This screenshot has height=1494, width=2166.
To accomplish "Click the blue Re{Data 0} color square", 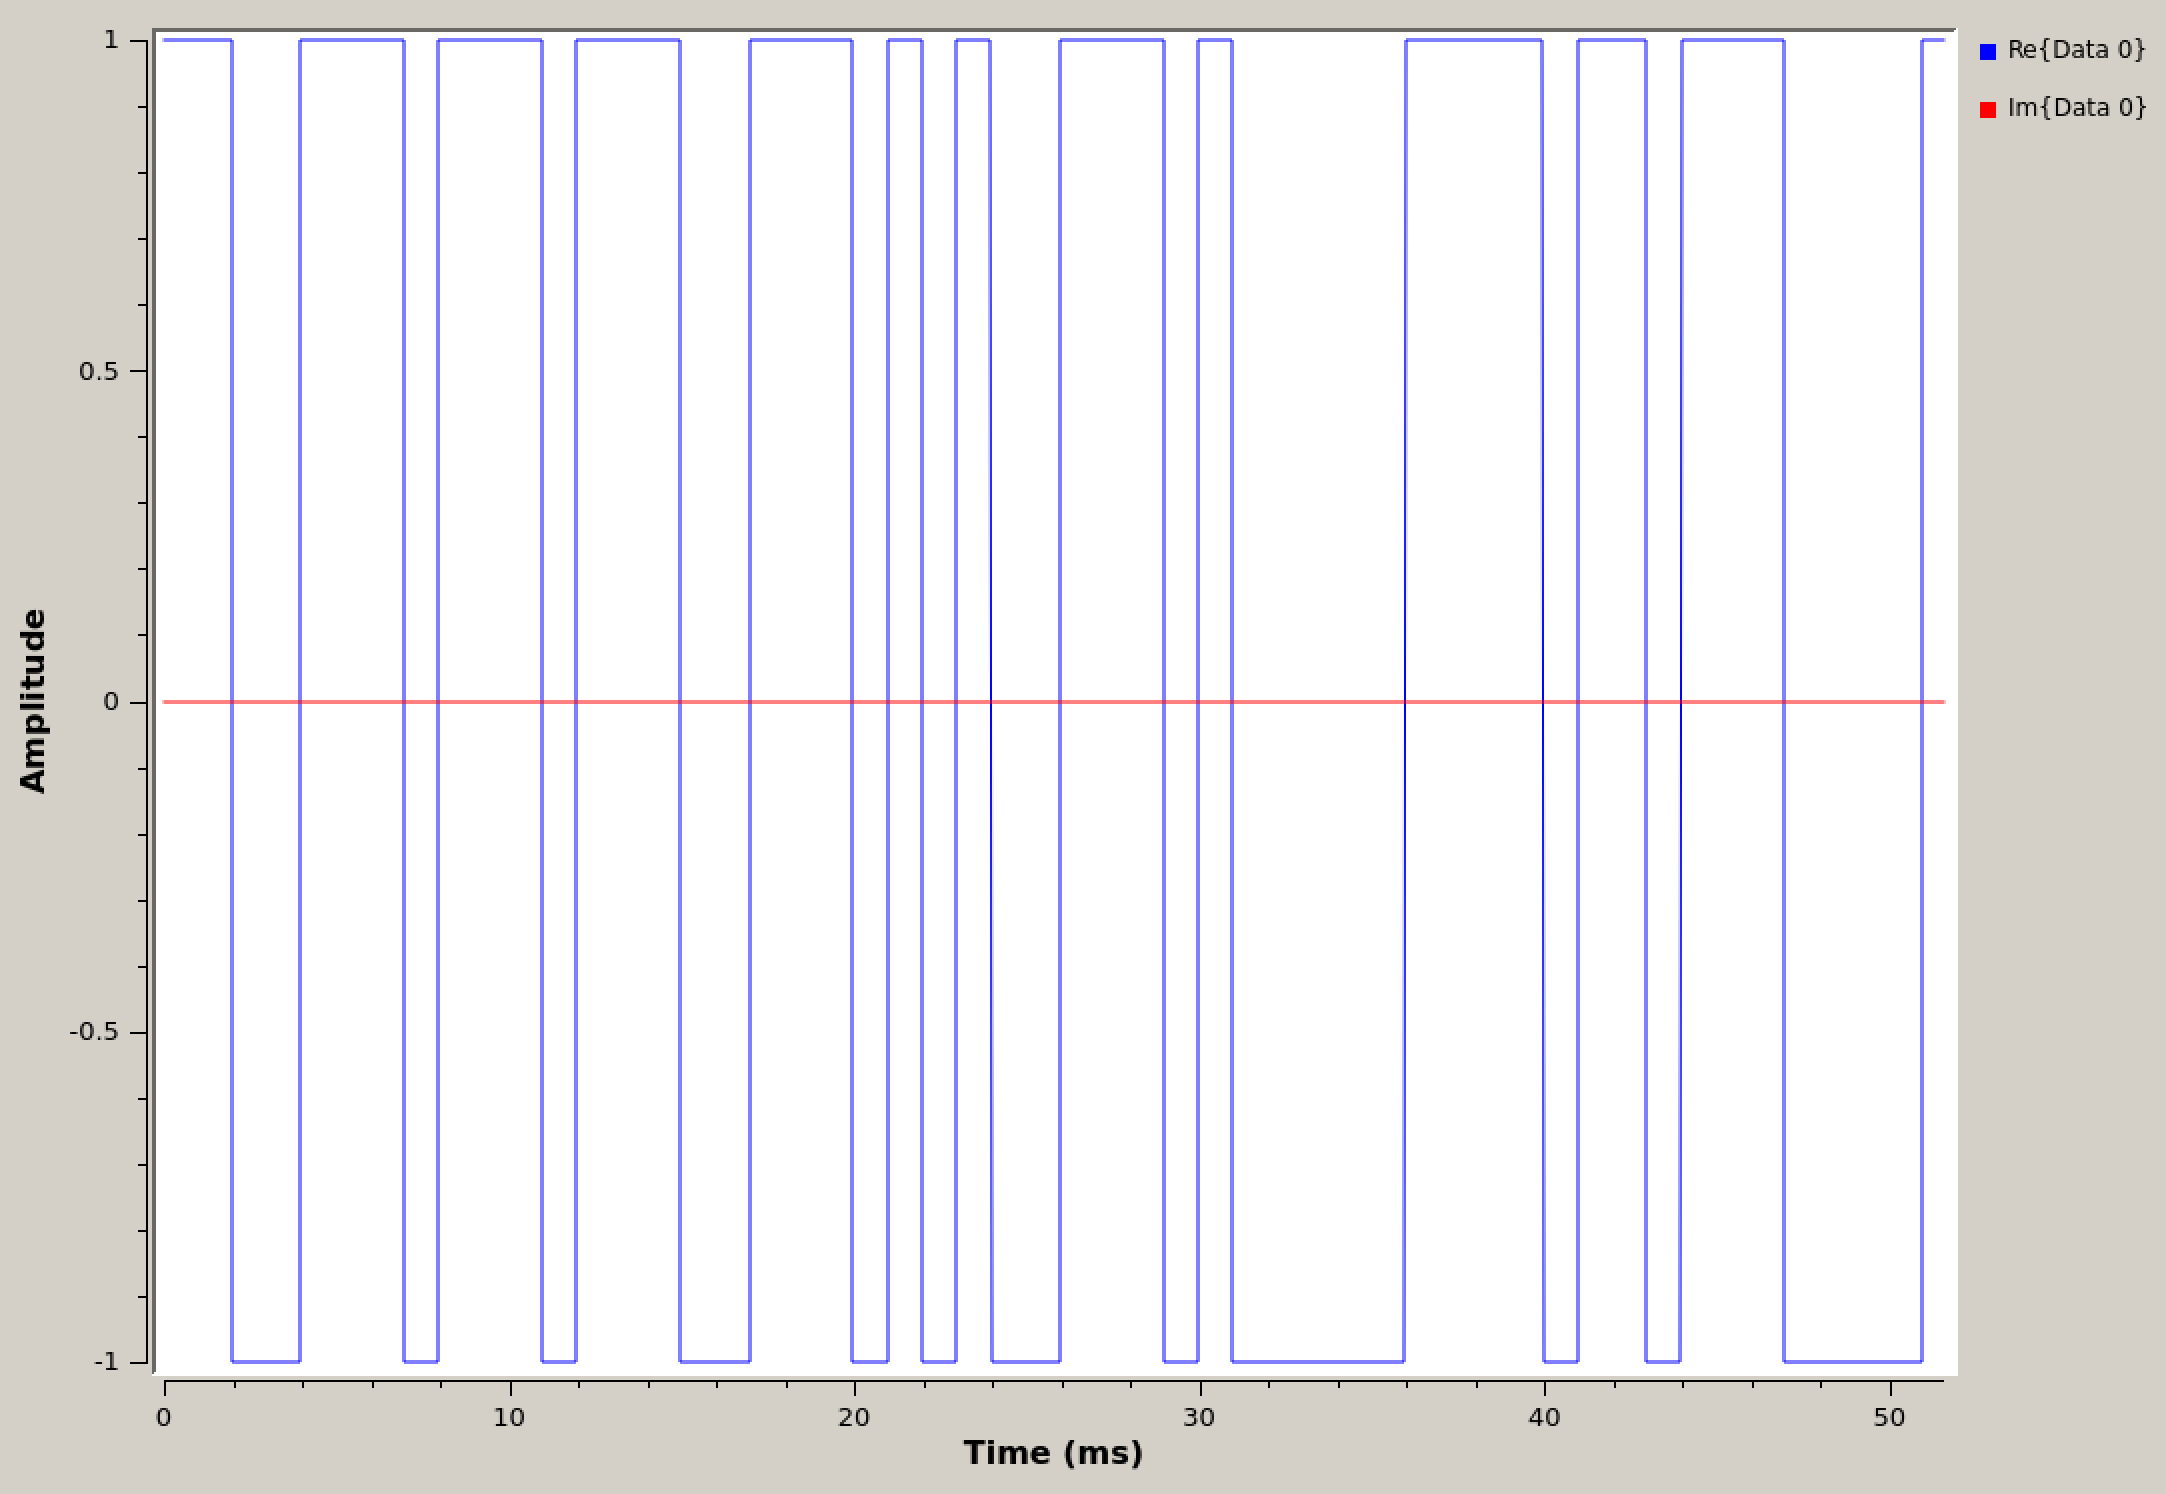I will pos(1988,52).
